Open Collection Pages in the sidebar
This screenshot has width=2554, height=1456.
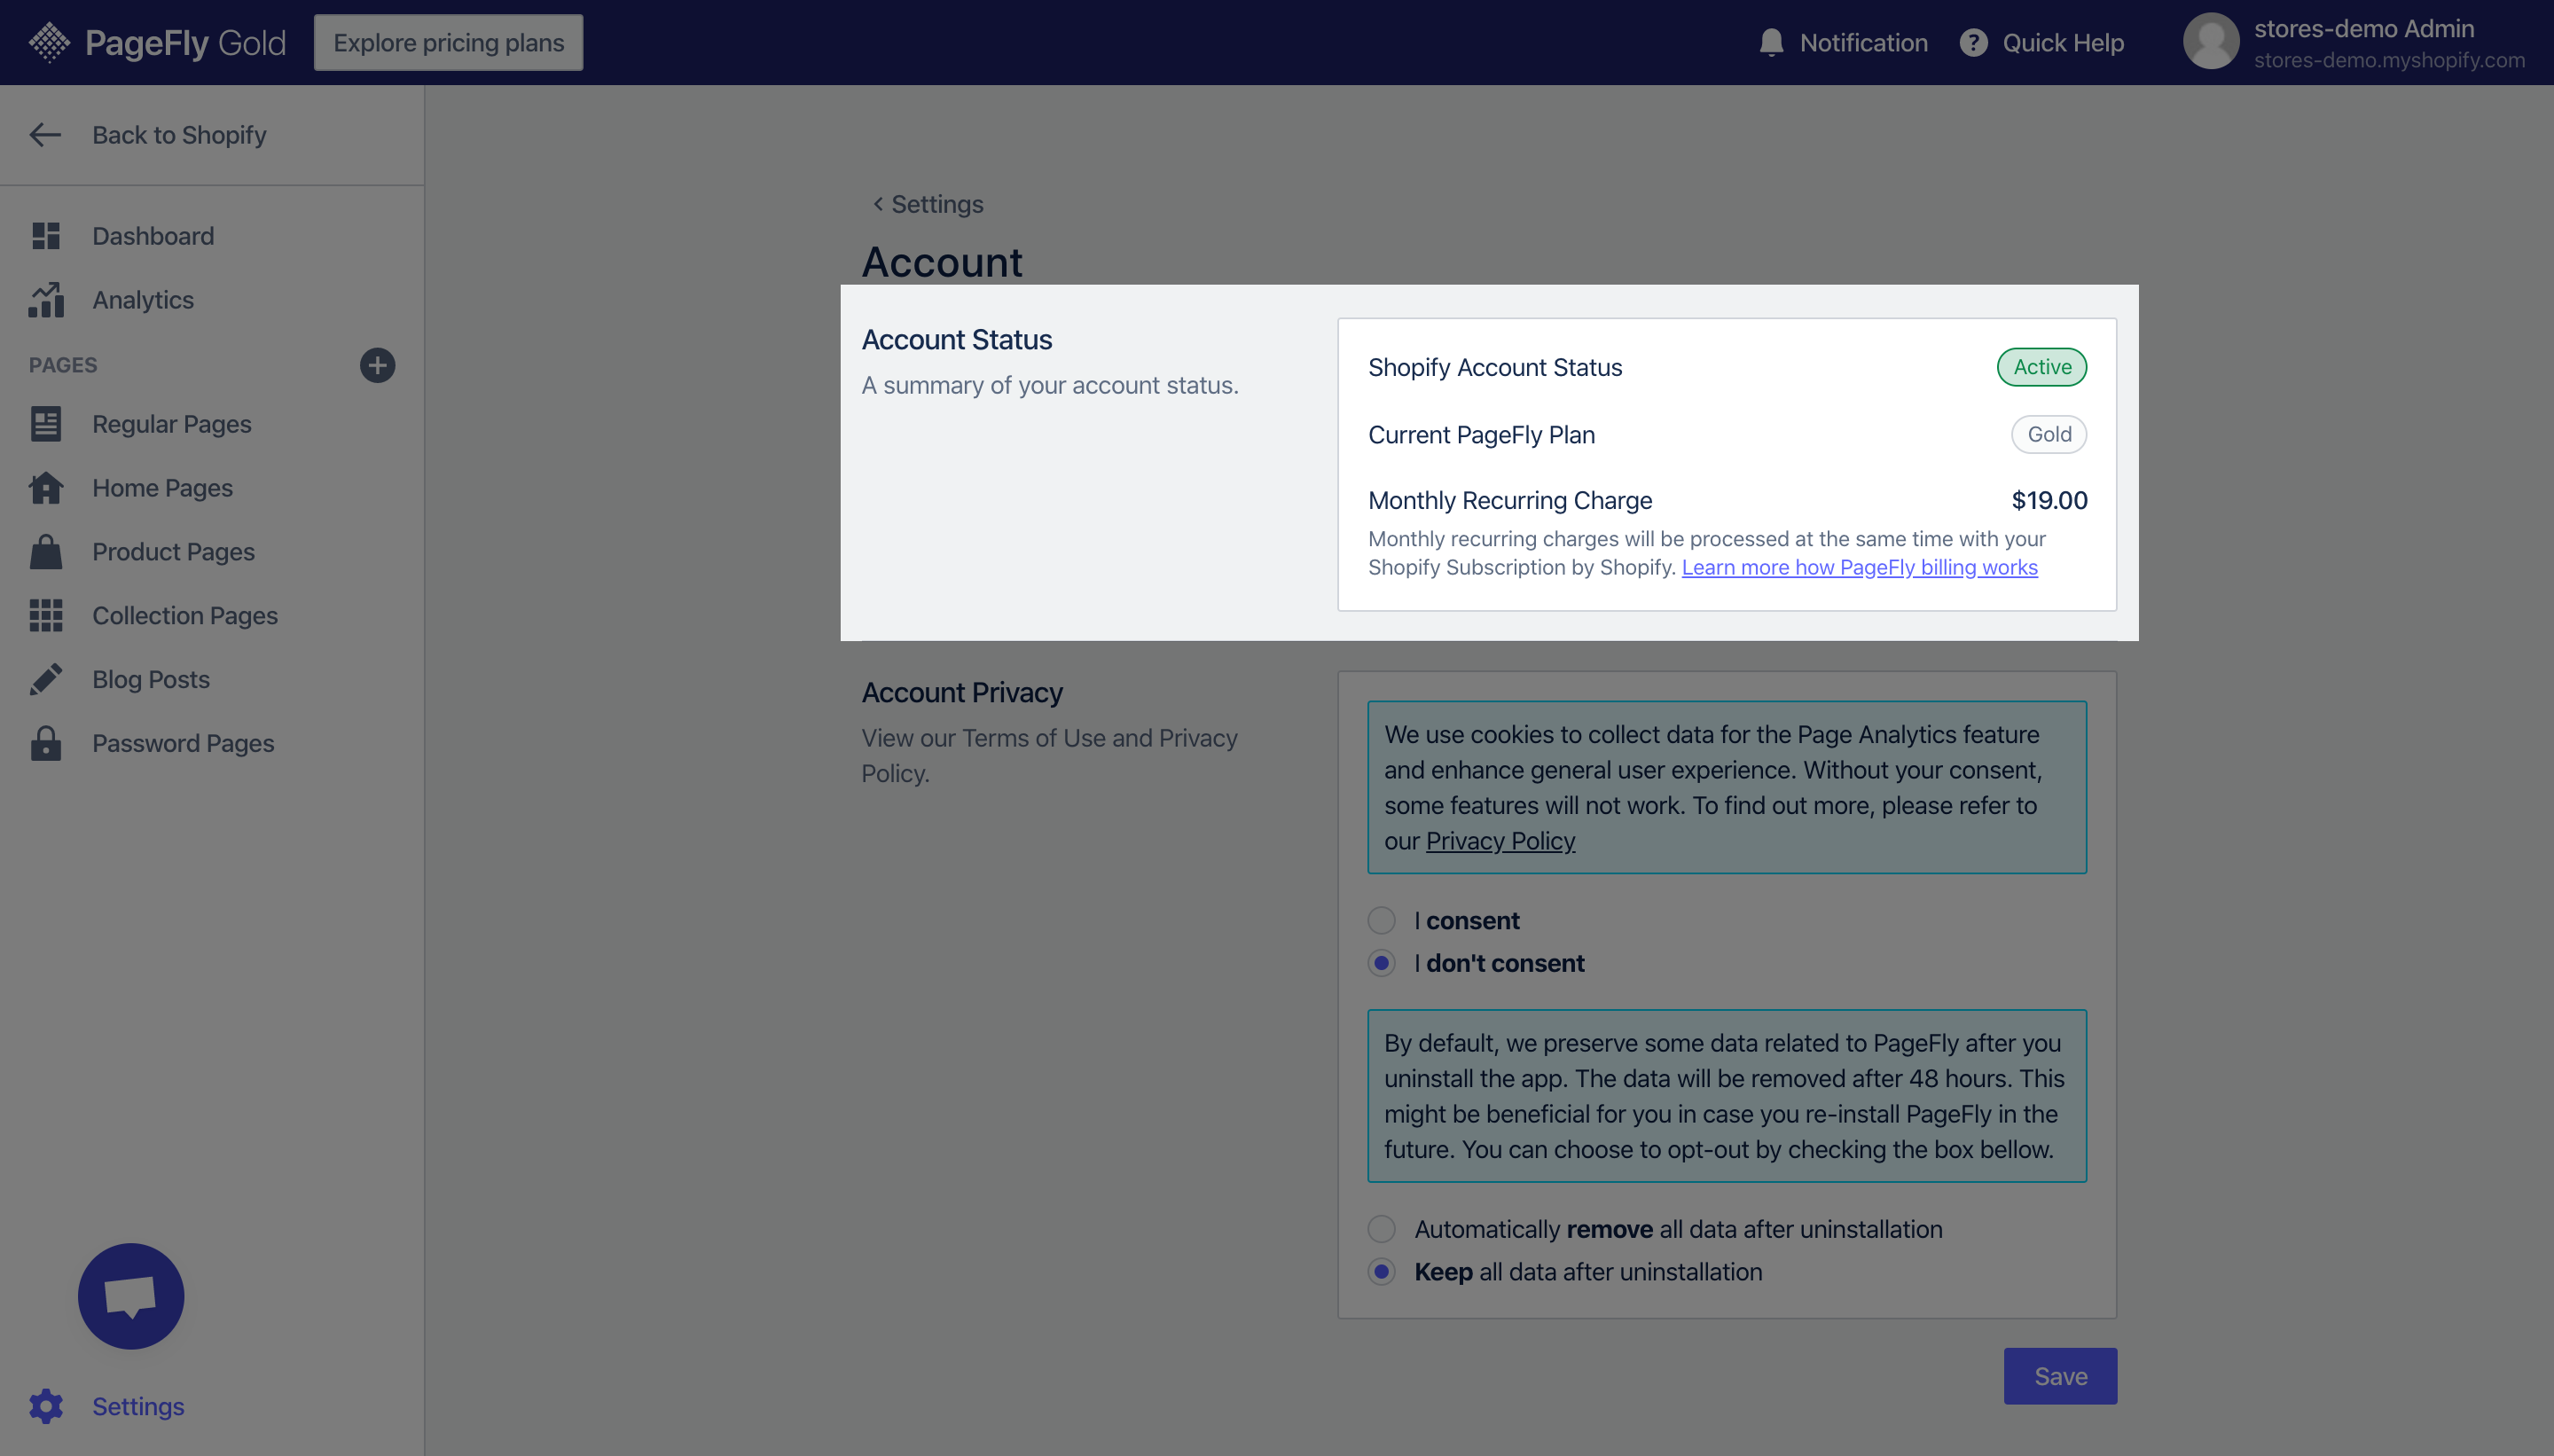[x=185, y=616]
